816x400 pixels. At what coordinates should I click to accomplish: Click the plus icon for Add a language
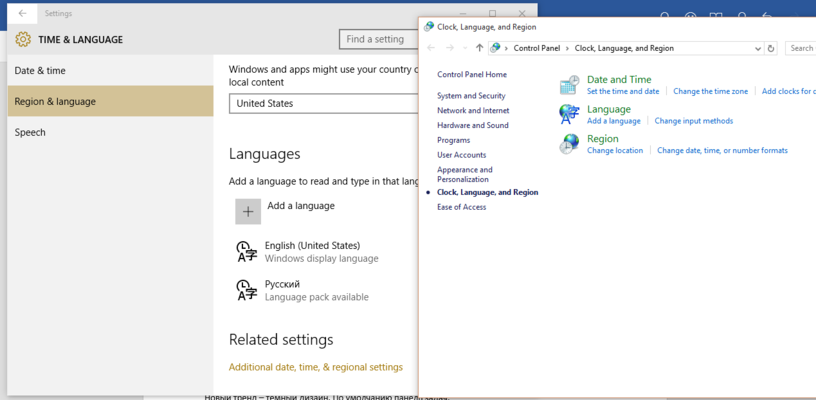[x=248, y=211]
